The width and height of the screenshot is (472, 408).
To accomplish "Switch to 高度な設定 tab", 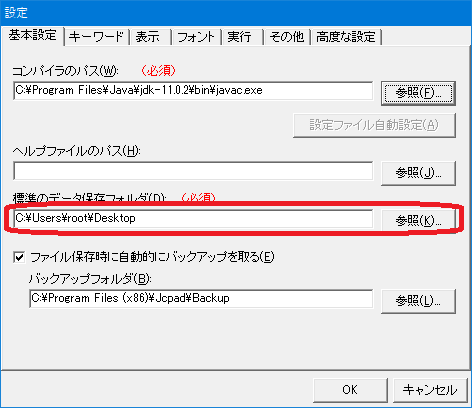I will (x=346, y=37).
